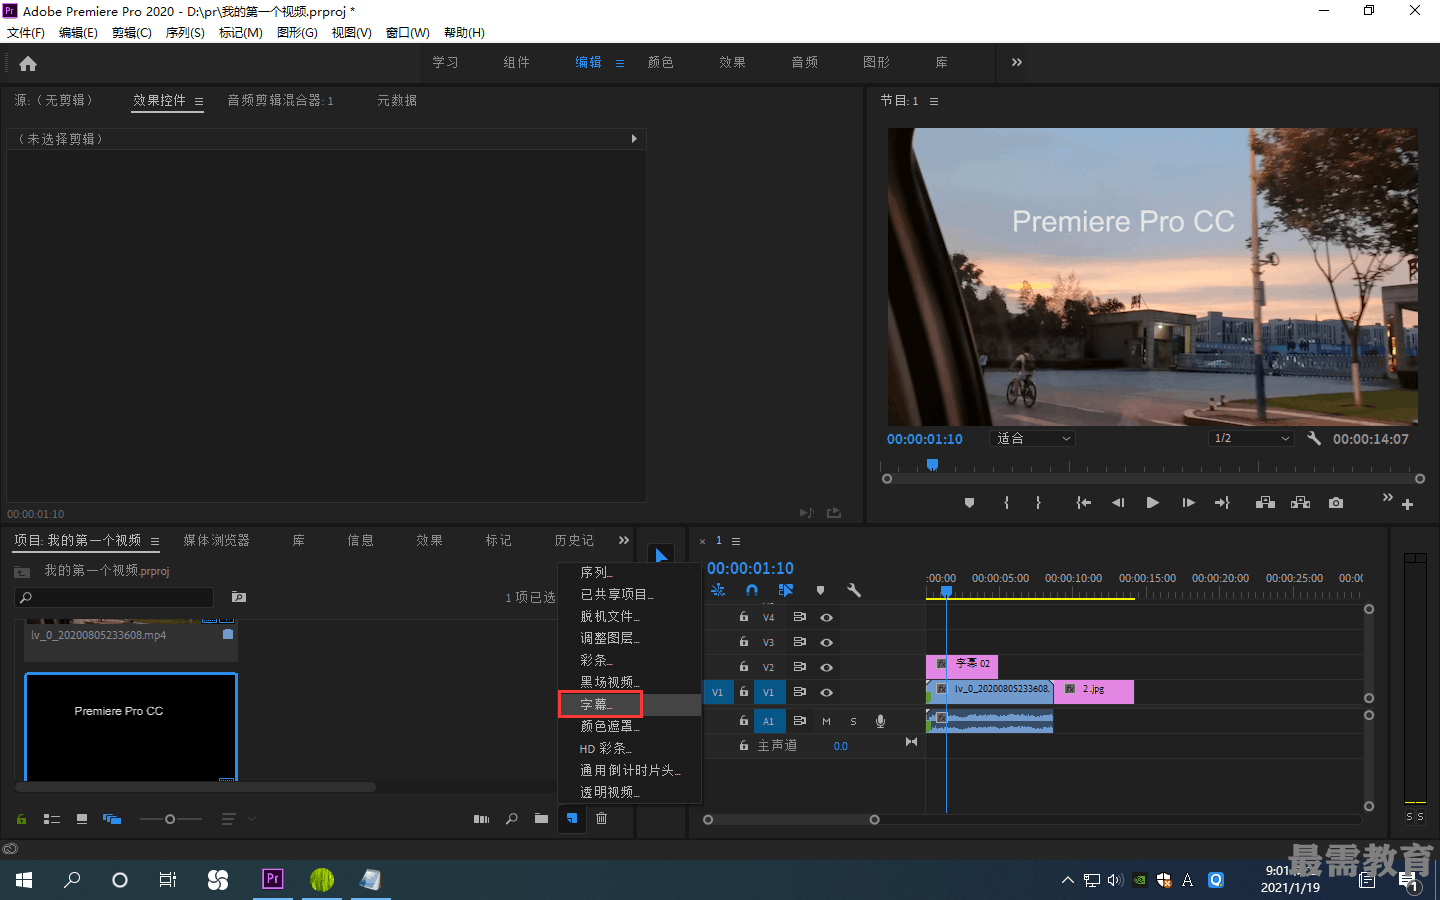Hide track V4 with eye icon
The image size is (1440, 900).
[x=827, y=617]
